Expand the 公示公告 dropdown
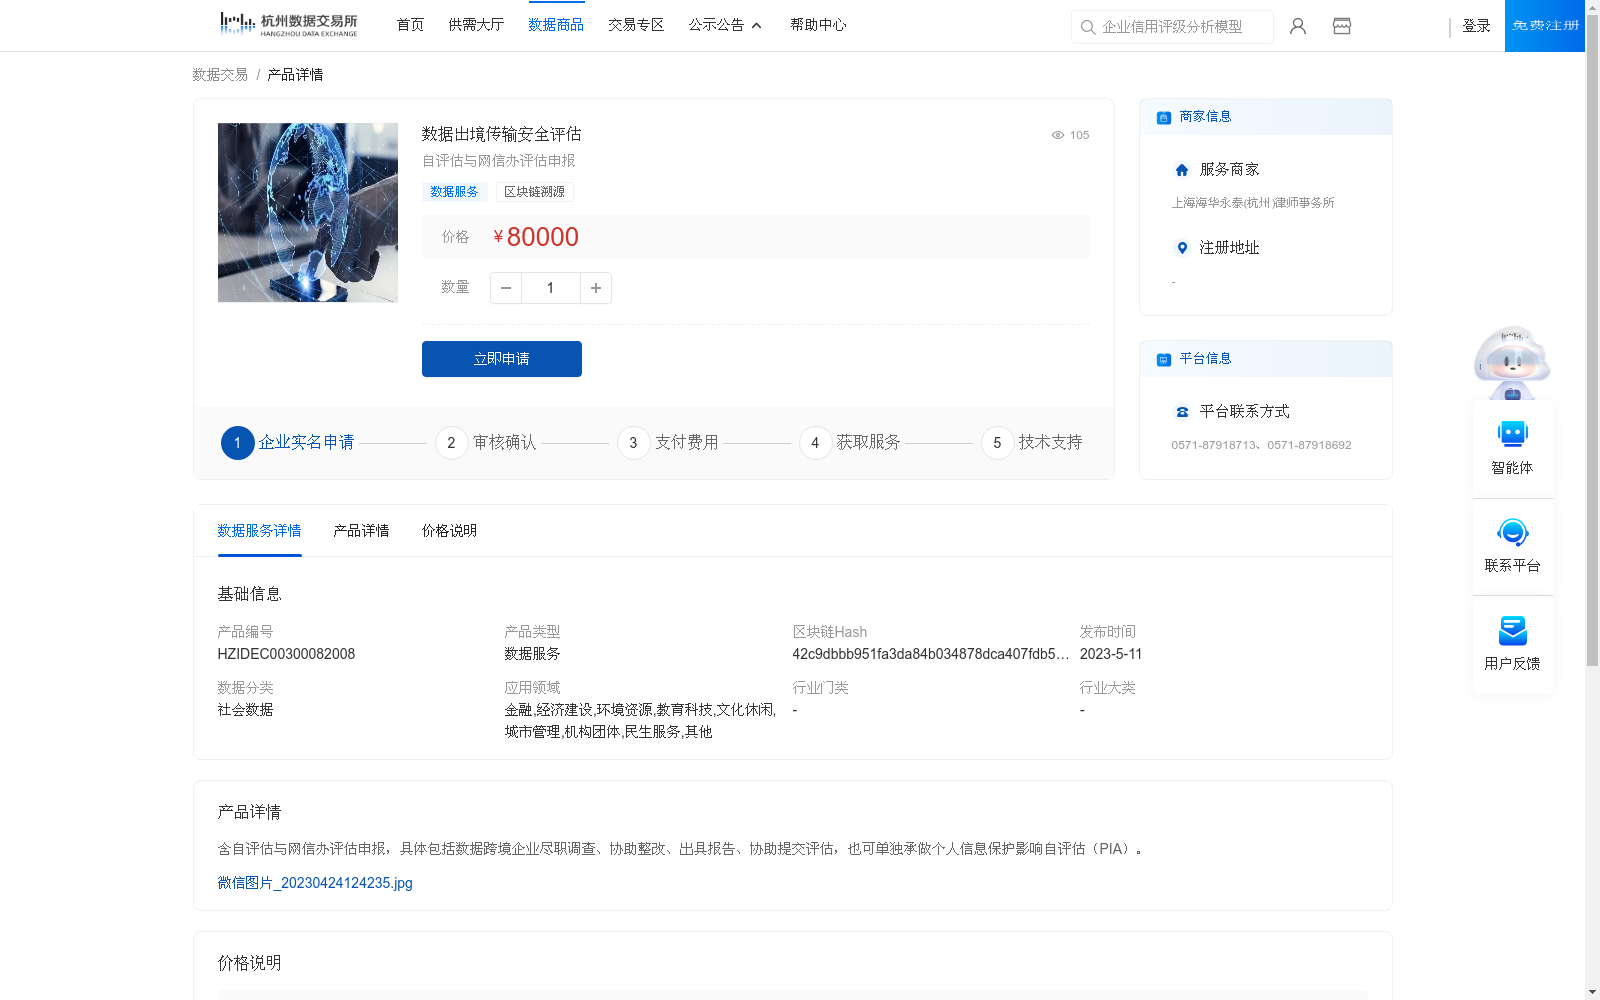 point(725,25)
